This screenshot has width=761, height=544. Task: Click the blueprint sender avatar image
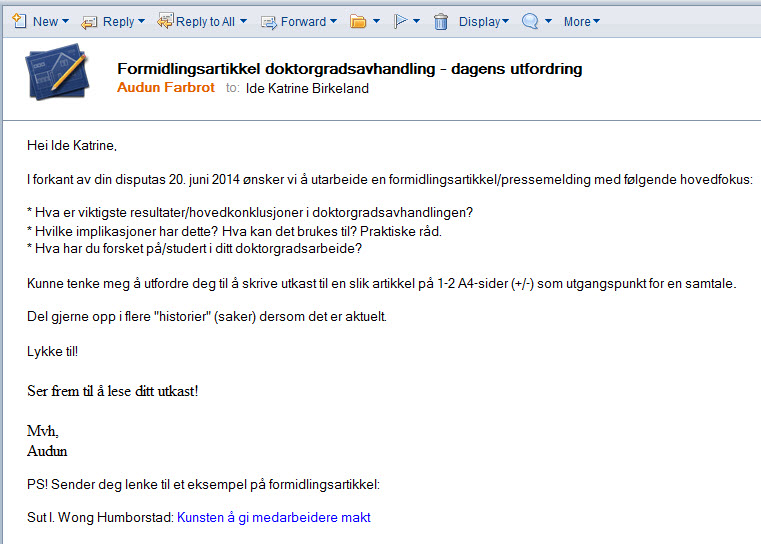[57, 78]
